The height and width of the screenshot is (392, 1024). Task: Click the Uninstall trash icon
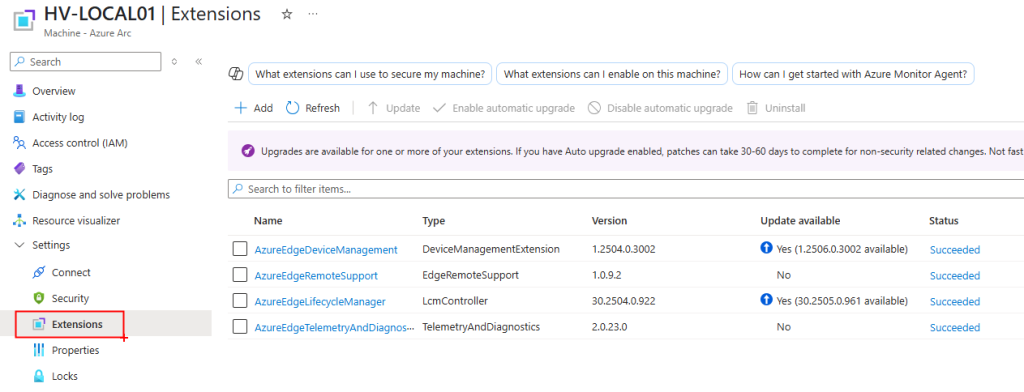(753, 108)
